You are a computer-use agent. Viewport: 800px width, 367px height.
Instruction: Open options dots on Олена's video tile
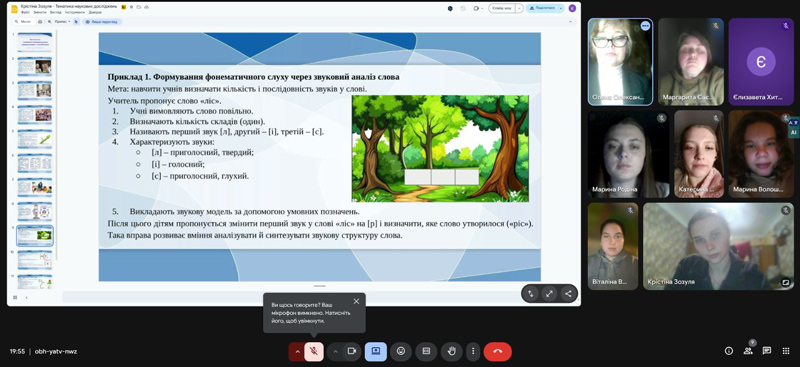(x=645, y=26)
